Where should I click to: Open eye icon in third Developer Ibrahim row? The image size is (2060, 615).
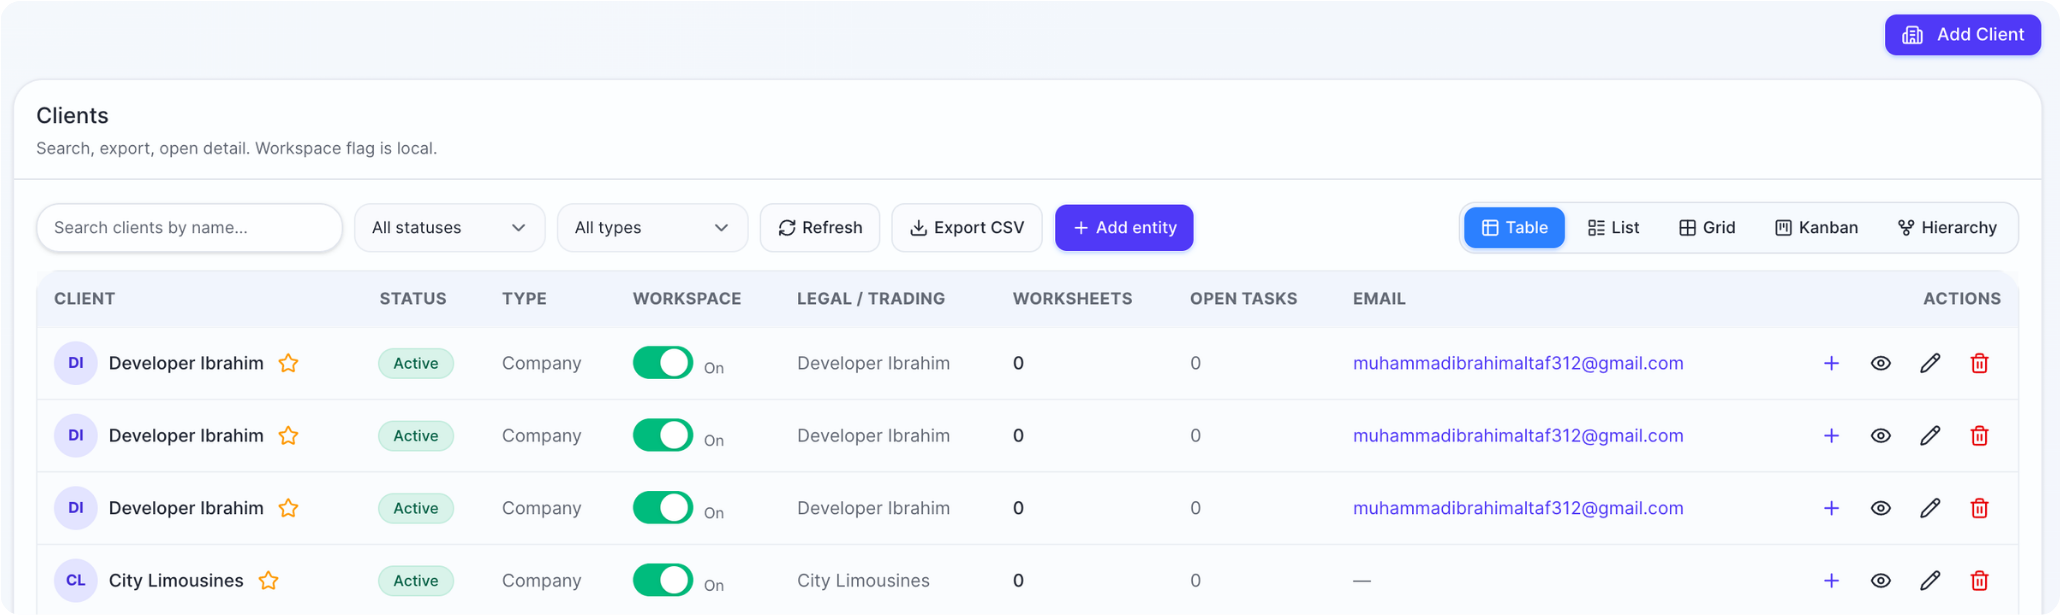coord(1881,508)
